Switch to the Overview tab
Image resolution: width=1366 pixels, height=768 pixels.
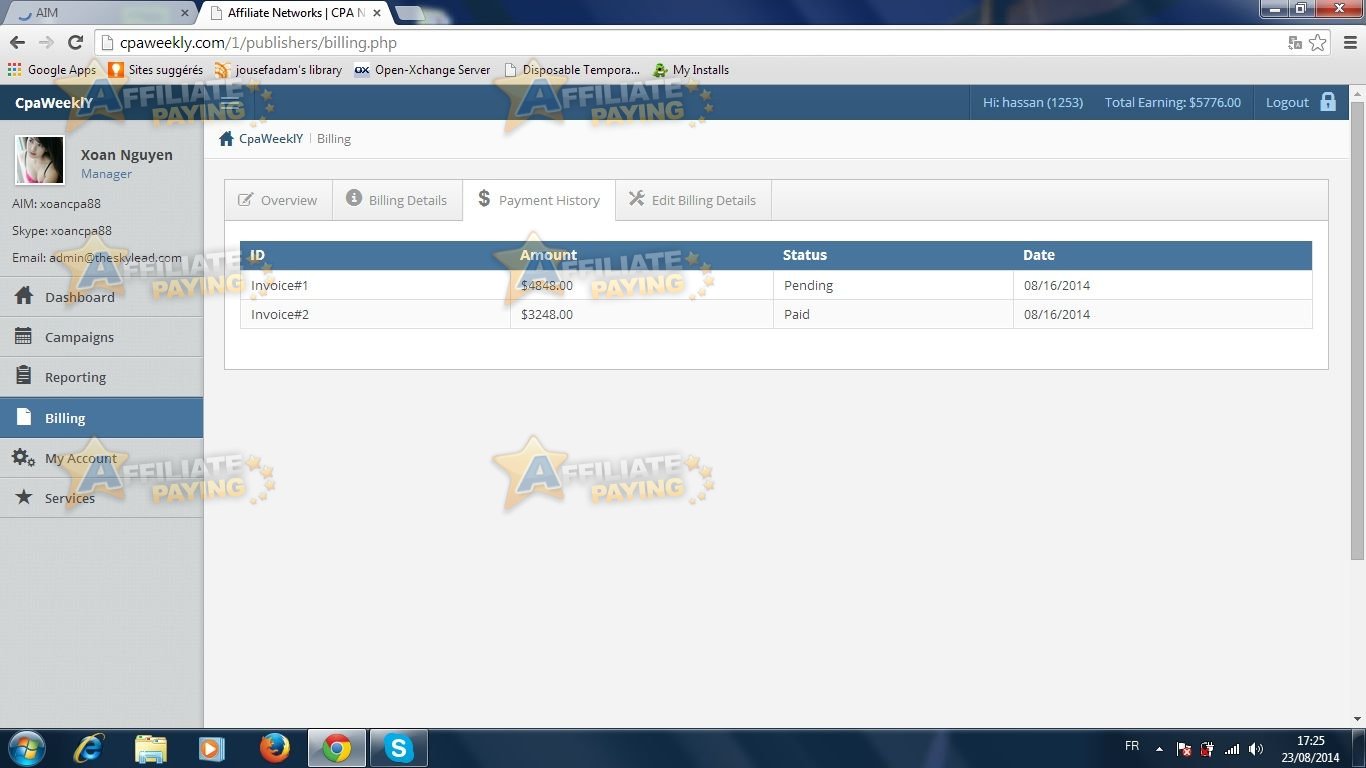(278, 200)
